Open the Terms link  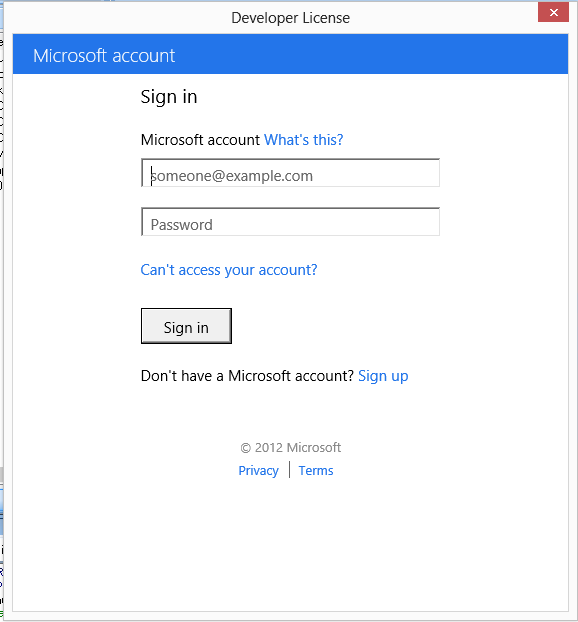316,470
